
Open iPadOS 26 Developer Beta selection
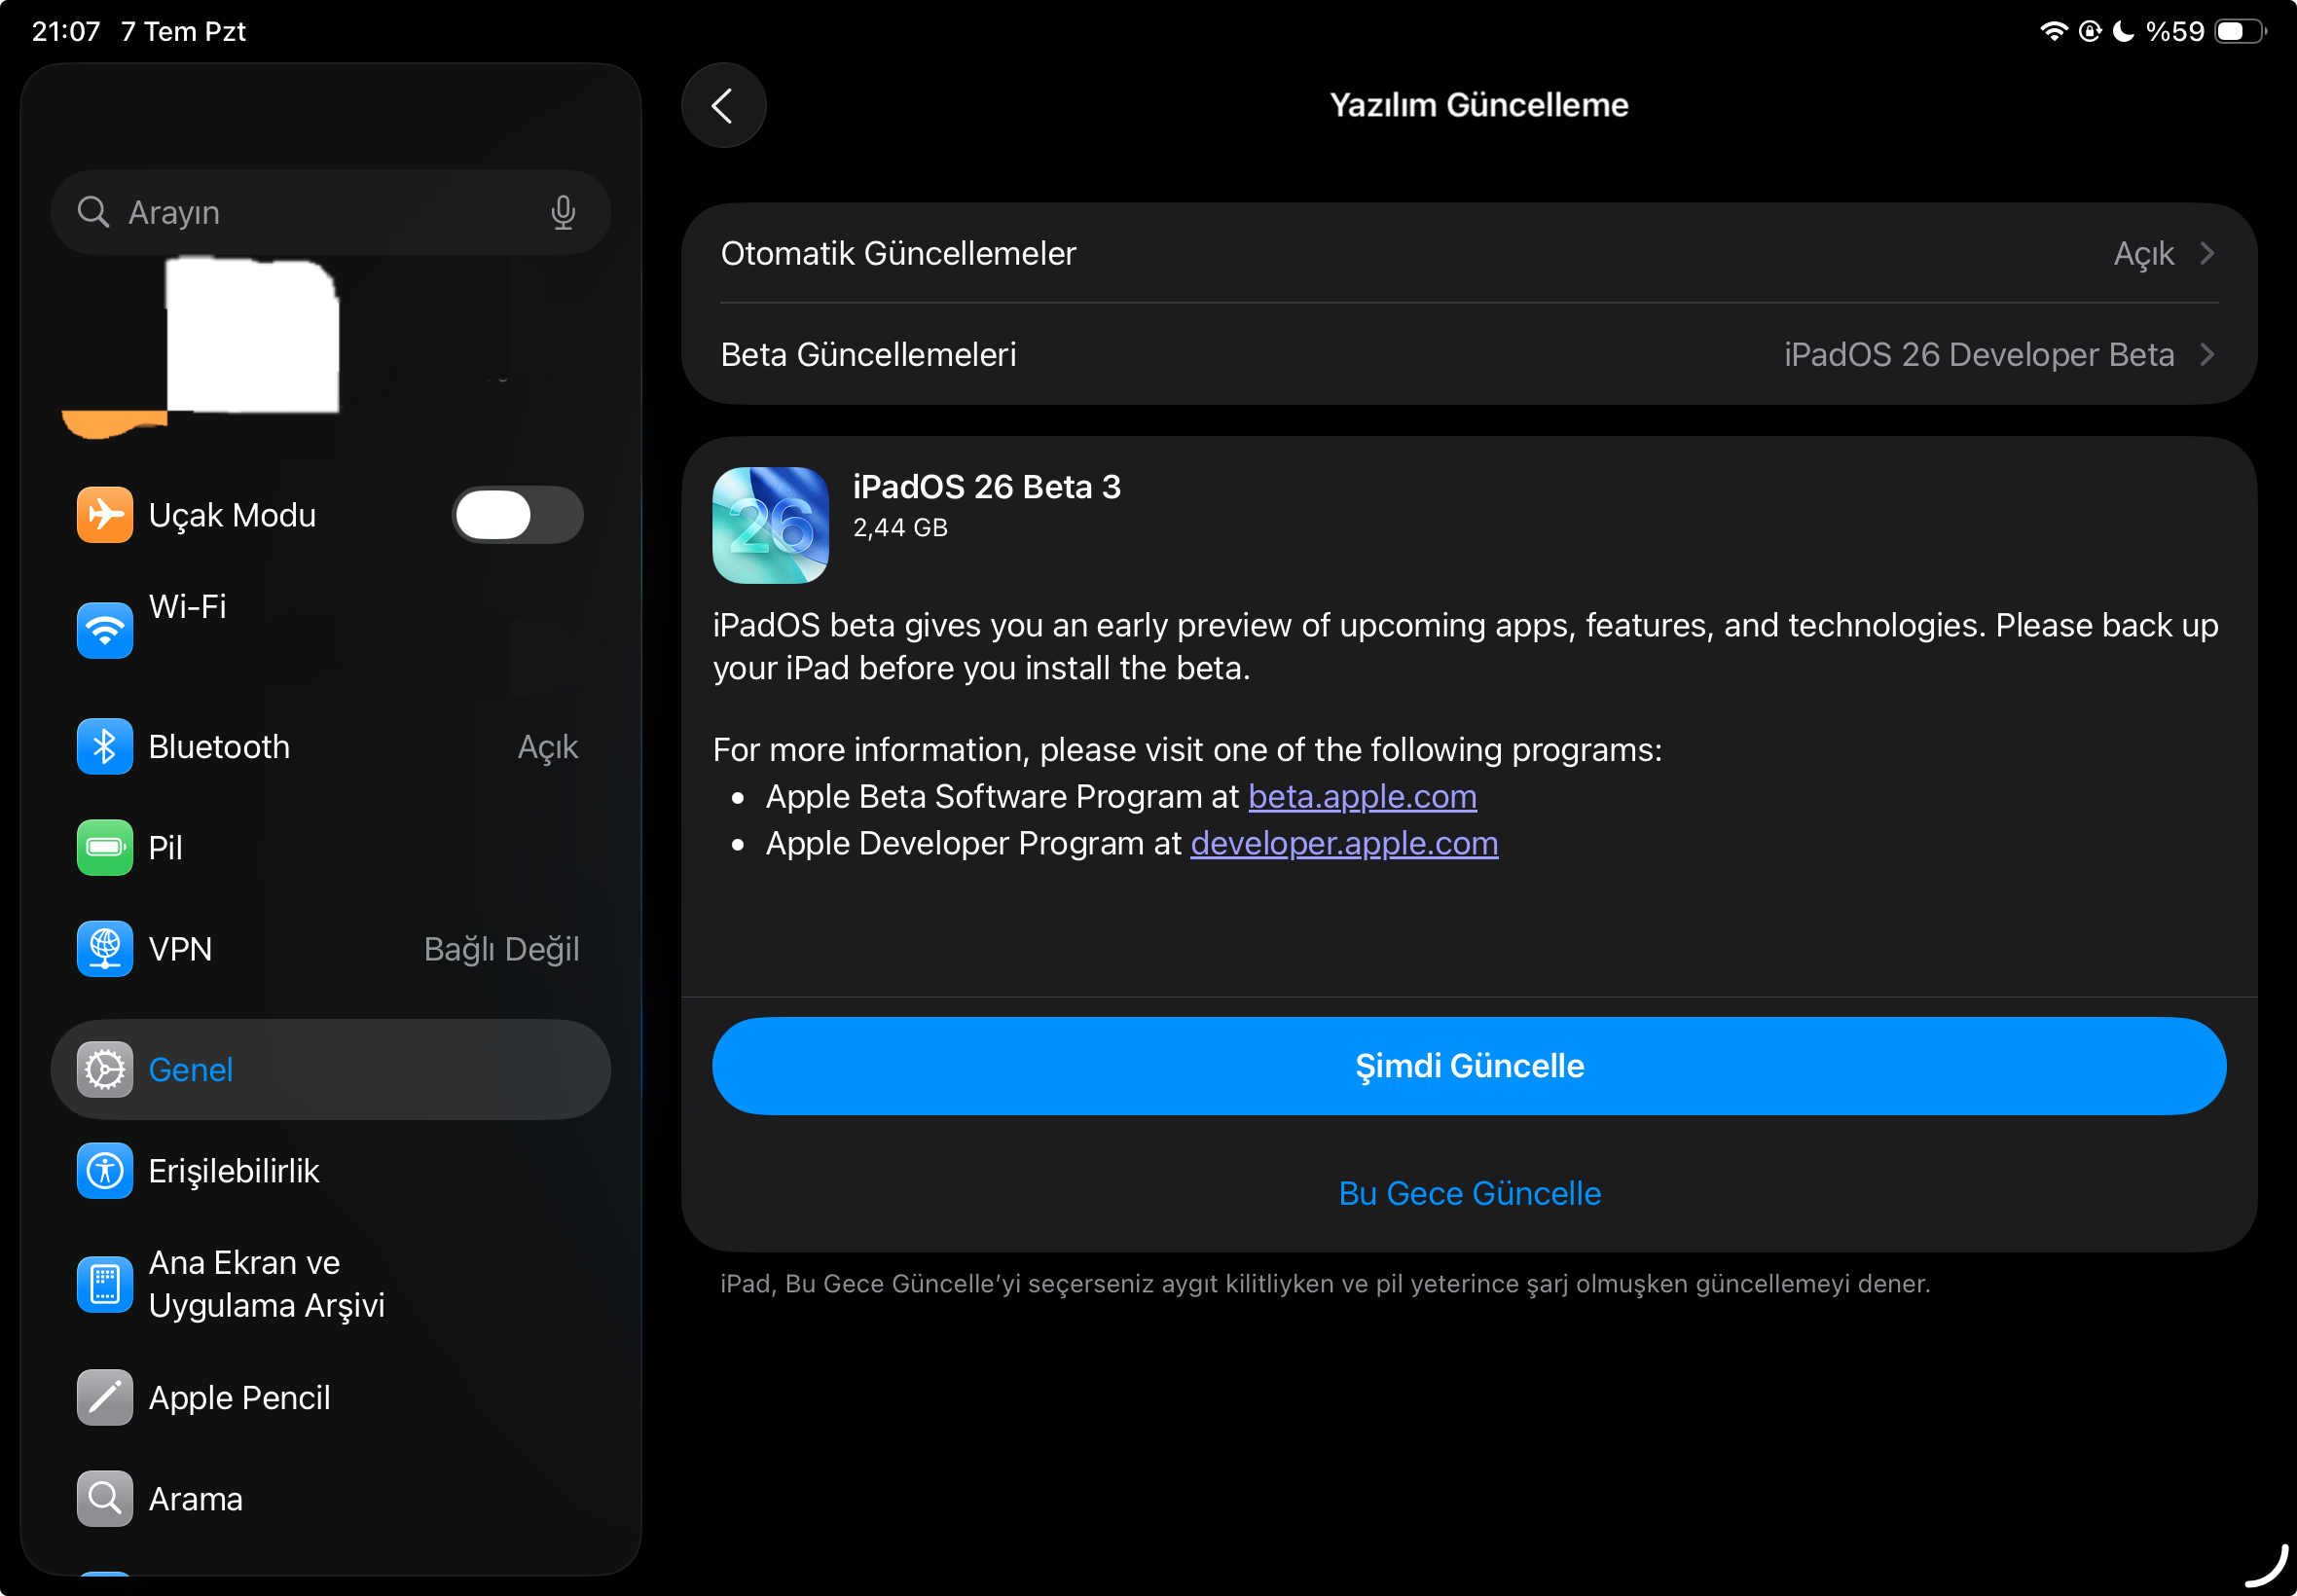1979,354
